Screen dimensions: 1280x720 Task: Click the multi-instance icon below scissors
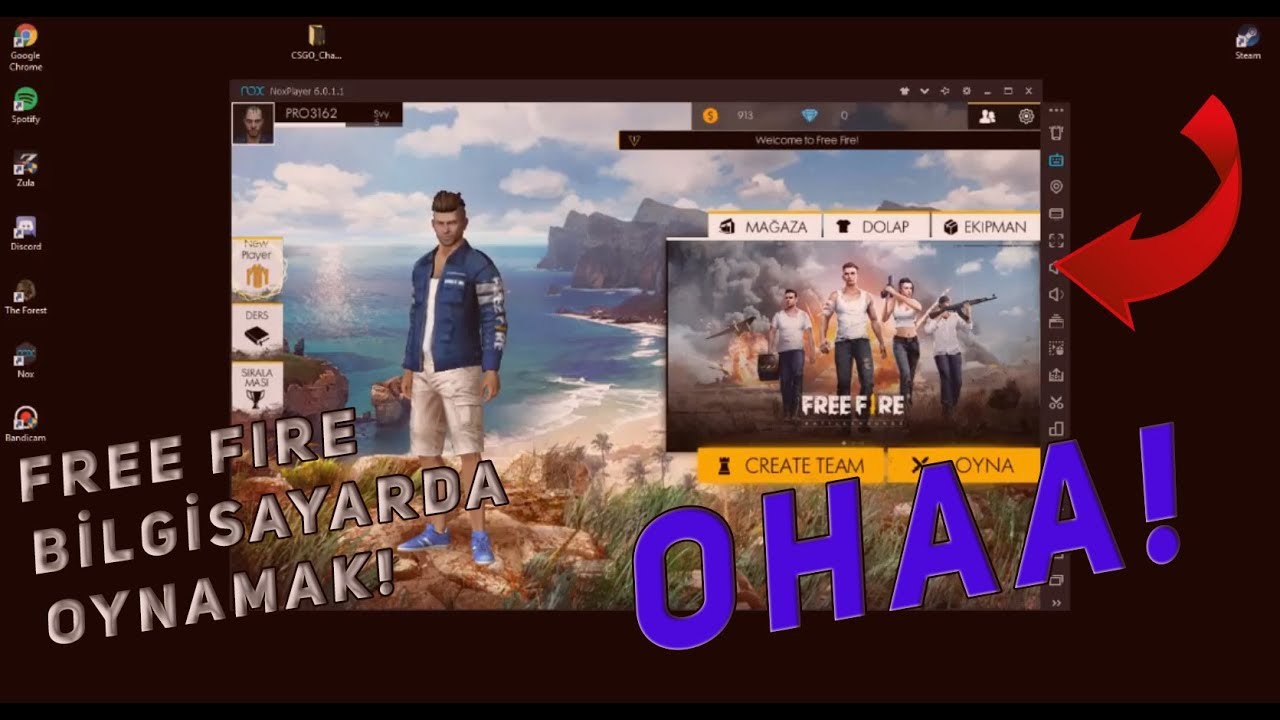[x=1056, y=430]
